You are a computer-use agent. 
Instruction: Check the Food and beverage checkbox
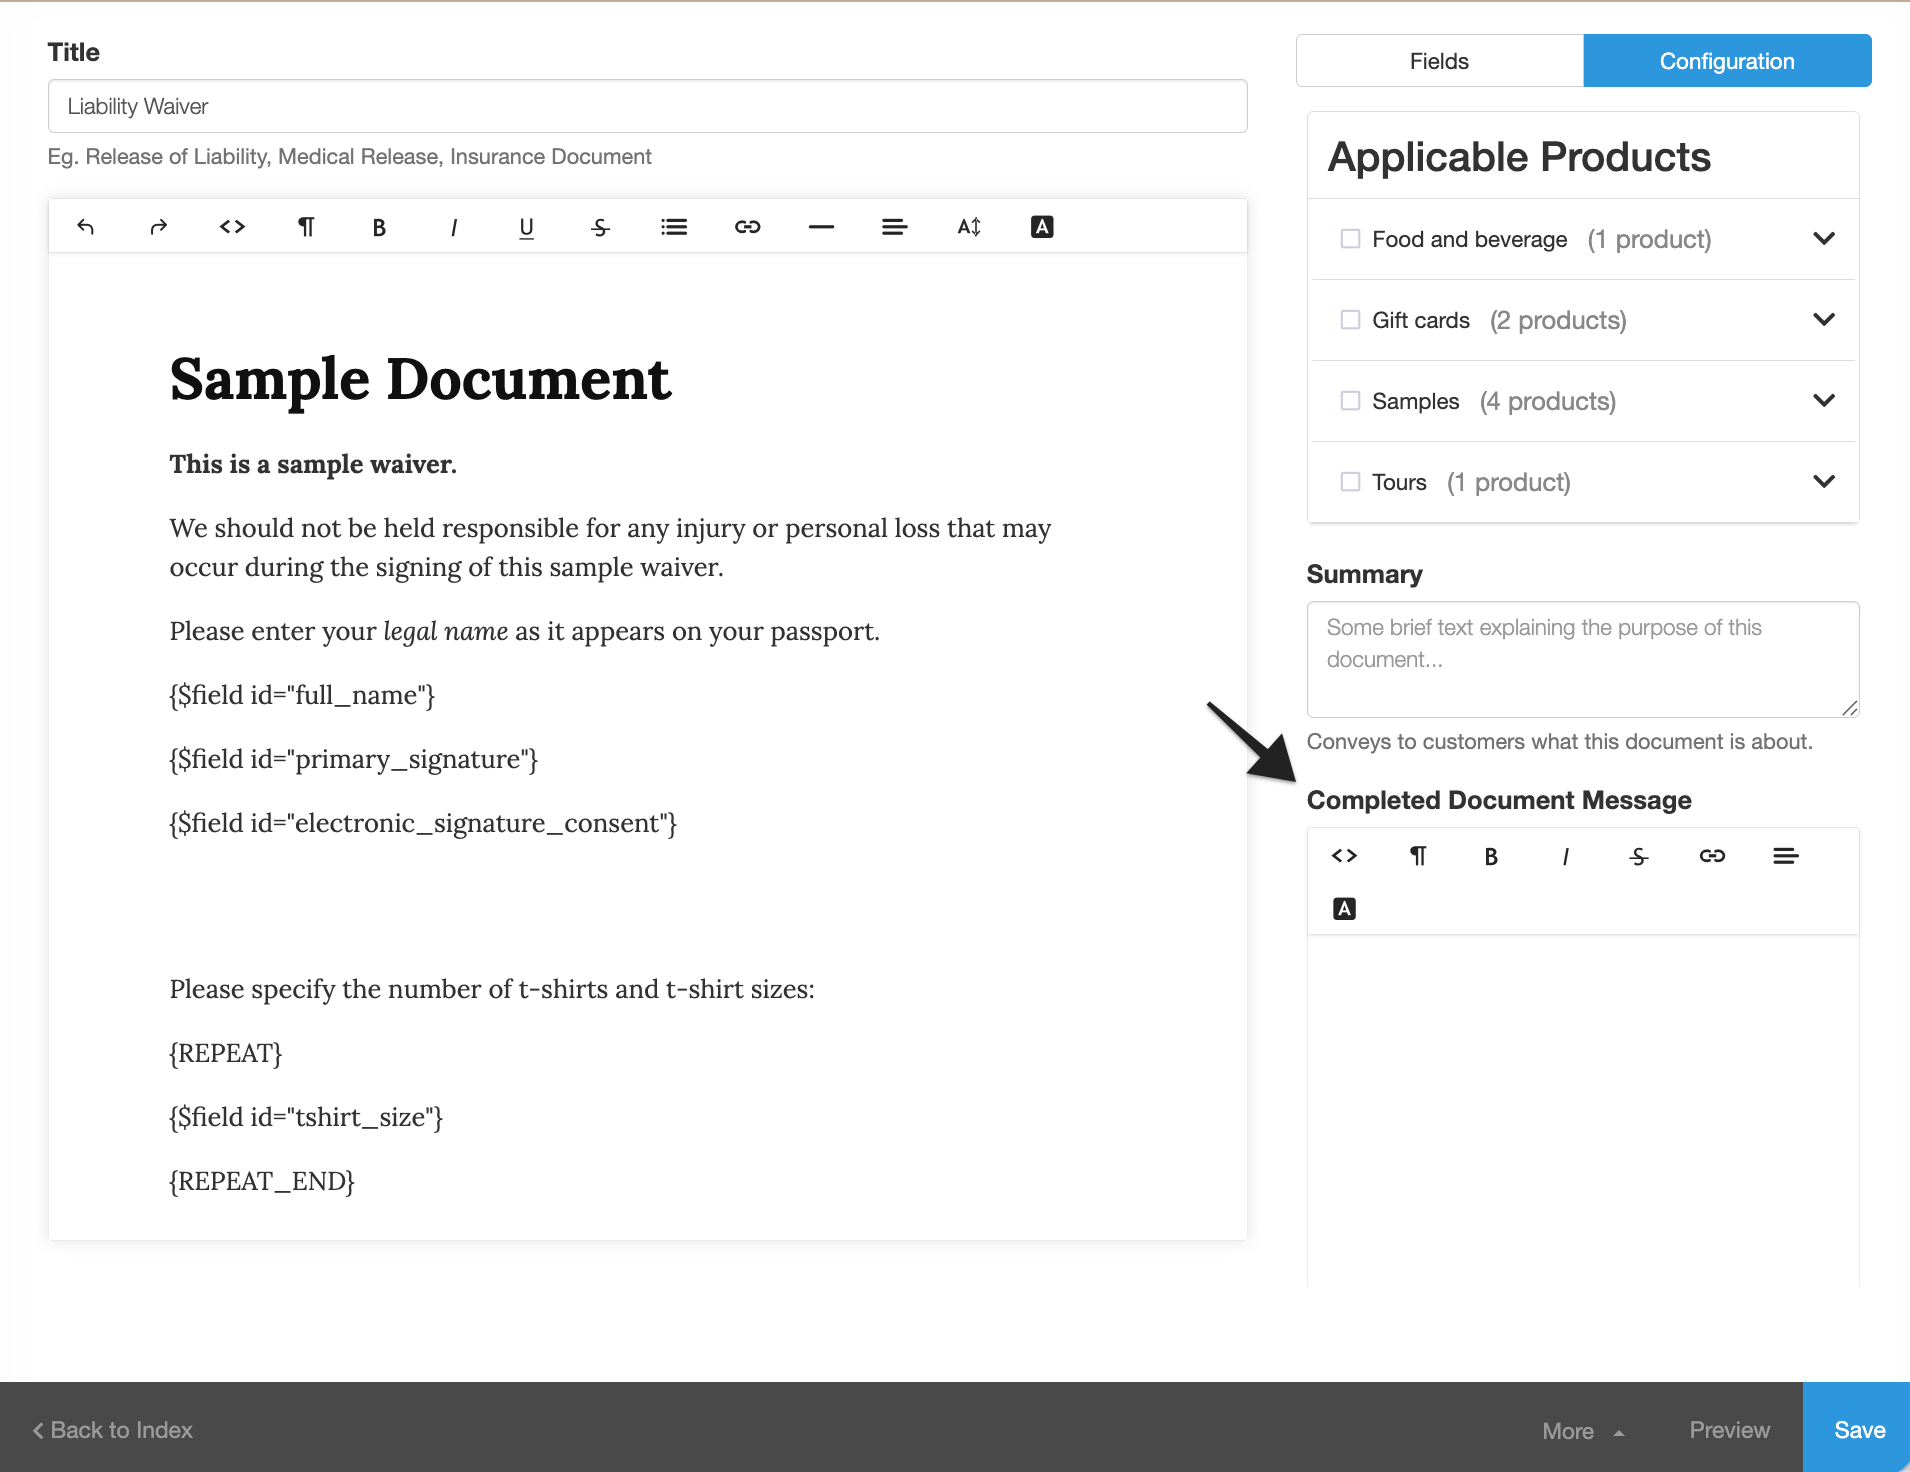(x=1350, y=239)
